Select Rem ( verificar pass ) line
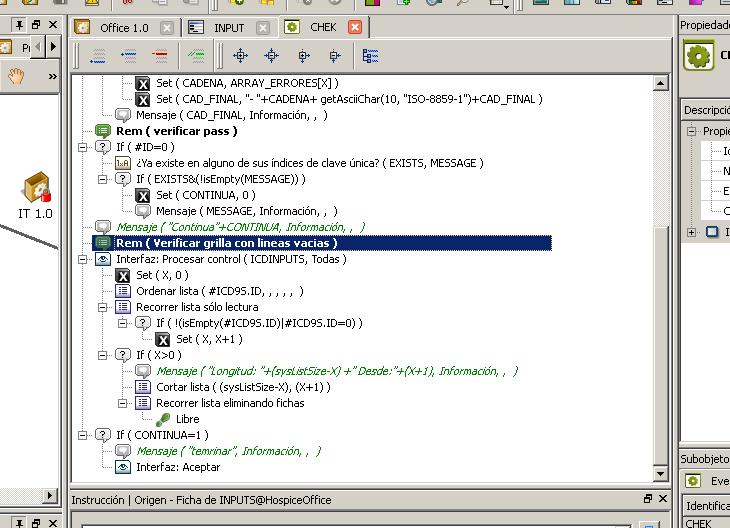 coord(176,131)
